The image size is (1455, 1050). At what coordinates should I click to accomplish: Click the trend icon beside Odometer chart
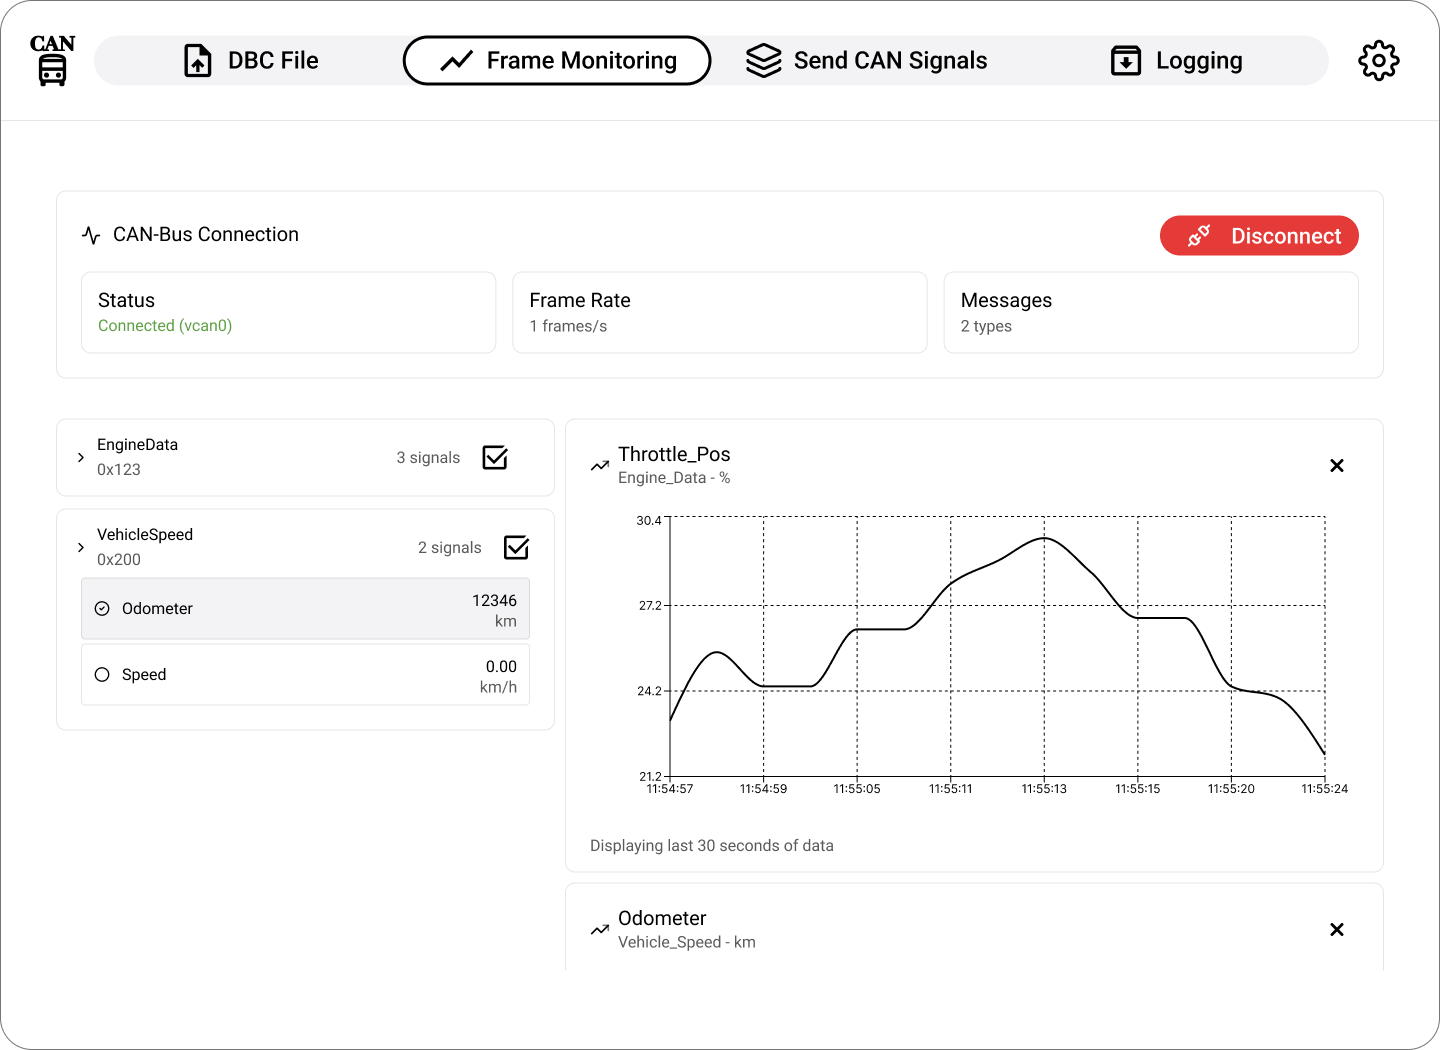pyautogui.click(x=600, y=930)
